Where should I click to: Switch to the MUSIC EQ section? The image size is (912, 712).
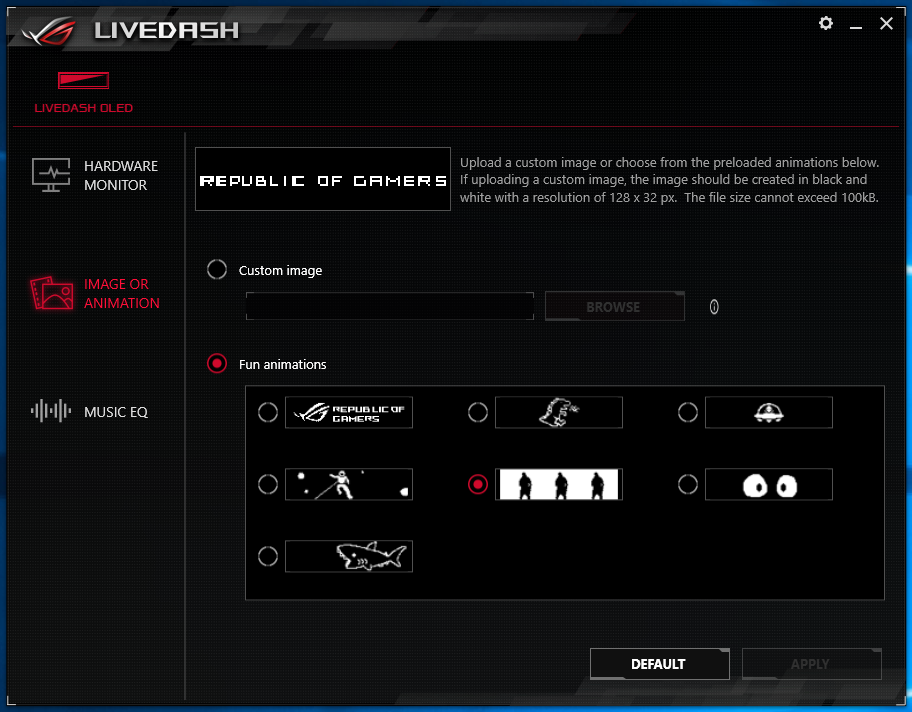116,412
